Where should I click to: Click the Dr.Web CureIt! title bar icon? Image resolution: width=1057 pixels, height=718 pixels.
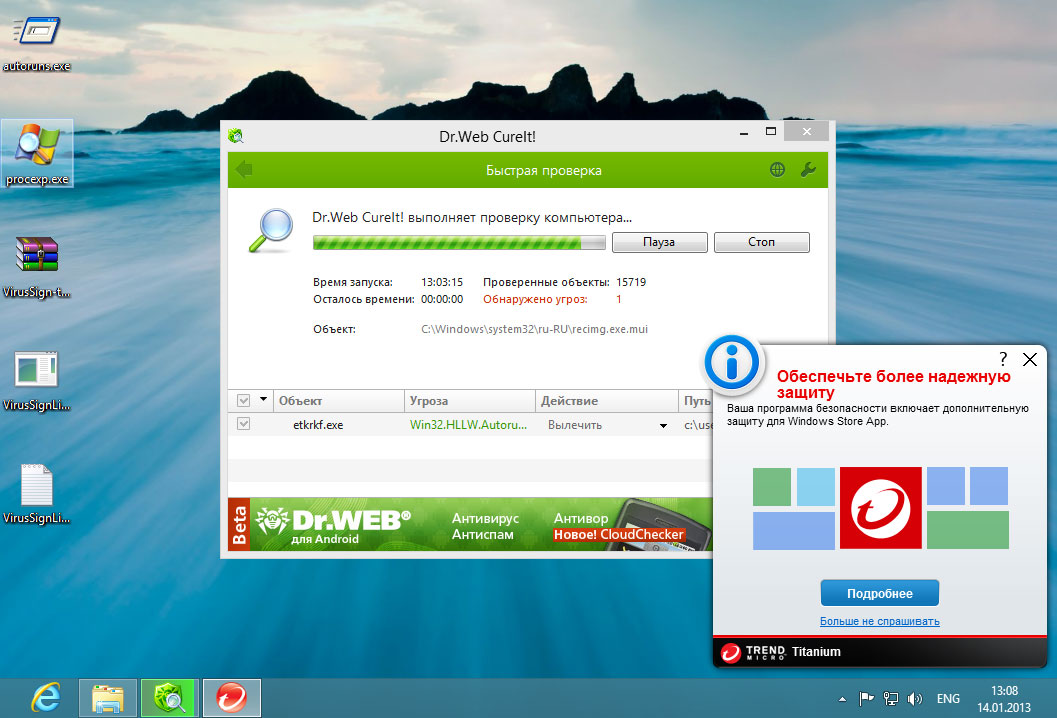235,136
